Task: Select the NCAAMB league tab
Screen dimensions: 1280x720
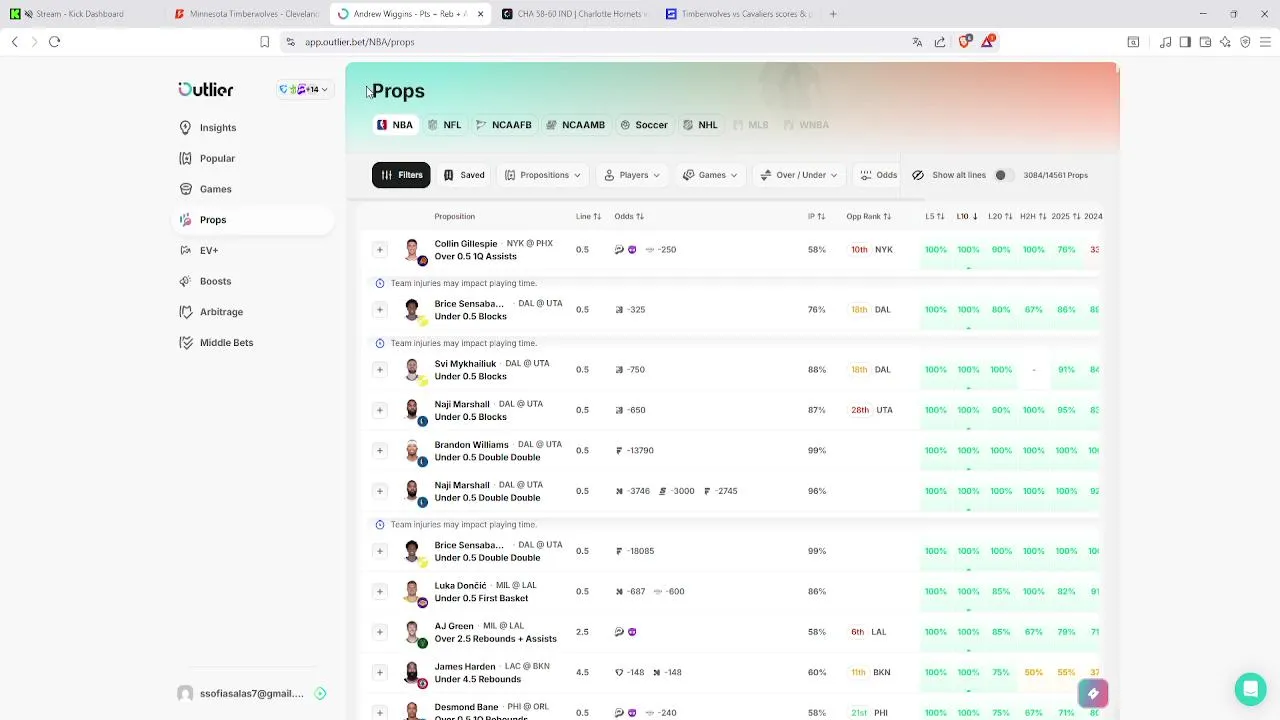Action: click(x=575, y=125)
